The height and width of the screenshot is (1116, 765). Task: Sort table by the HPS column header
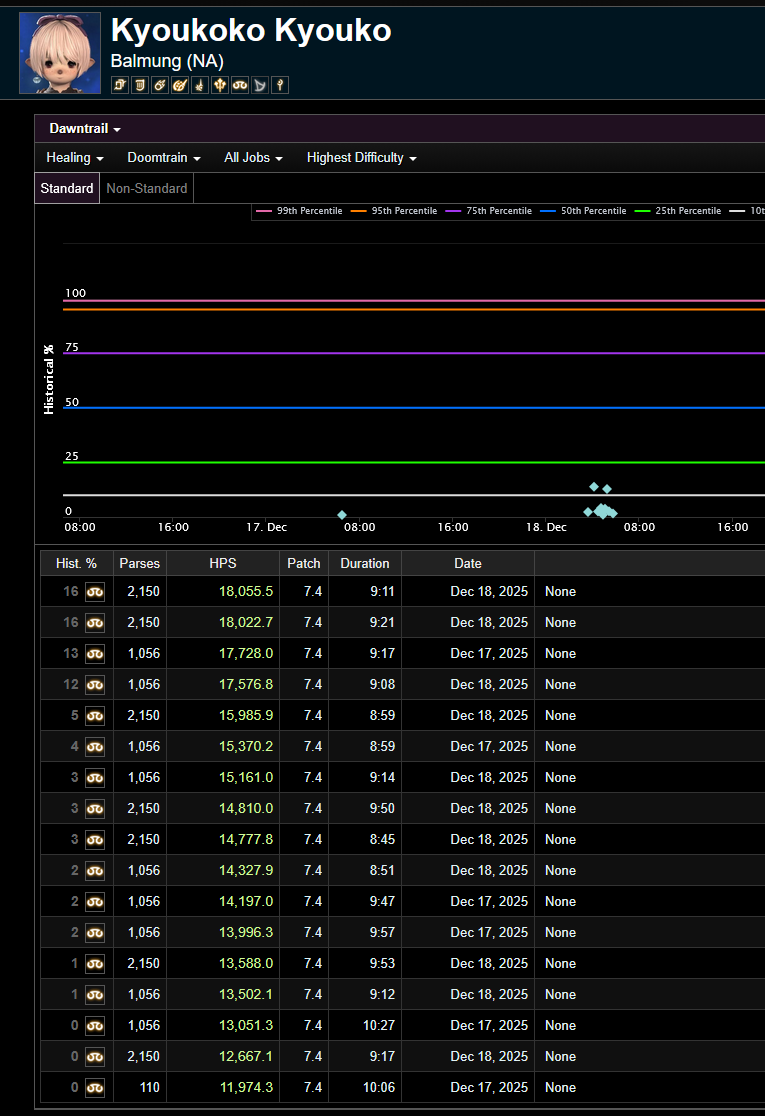pyautogui.click(x=223, y=563)
